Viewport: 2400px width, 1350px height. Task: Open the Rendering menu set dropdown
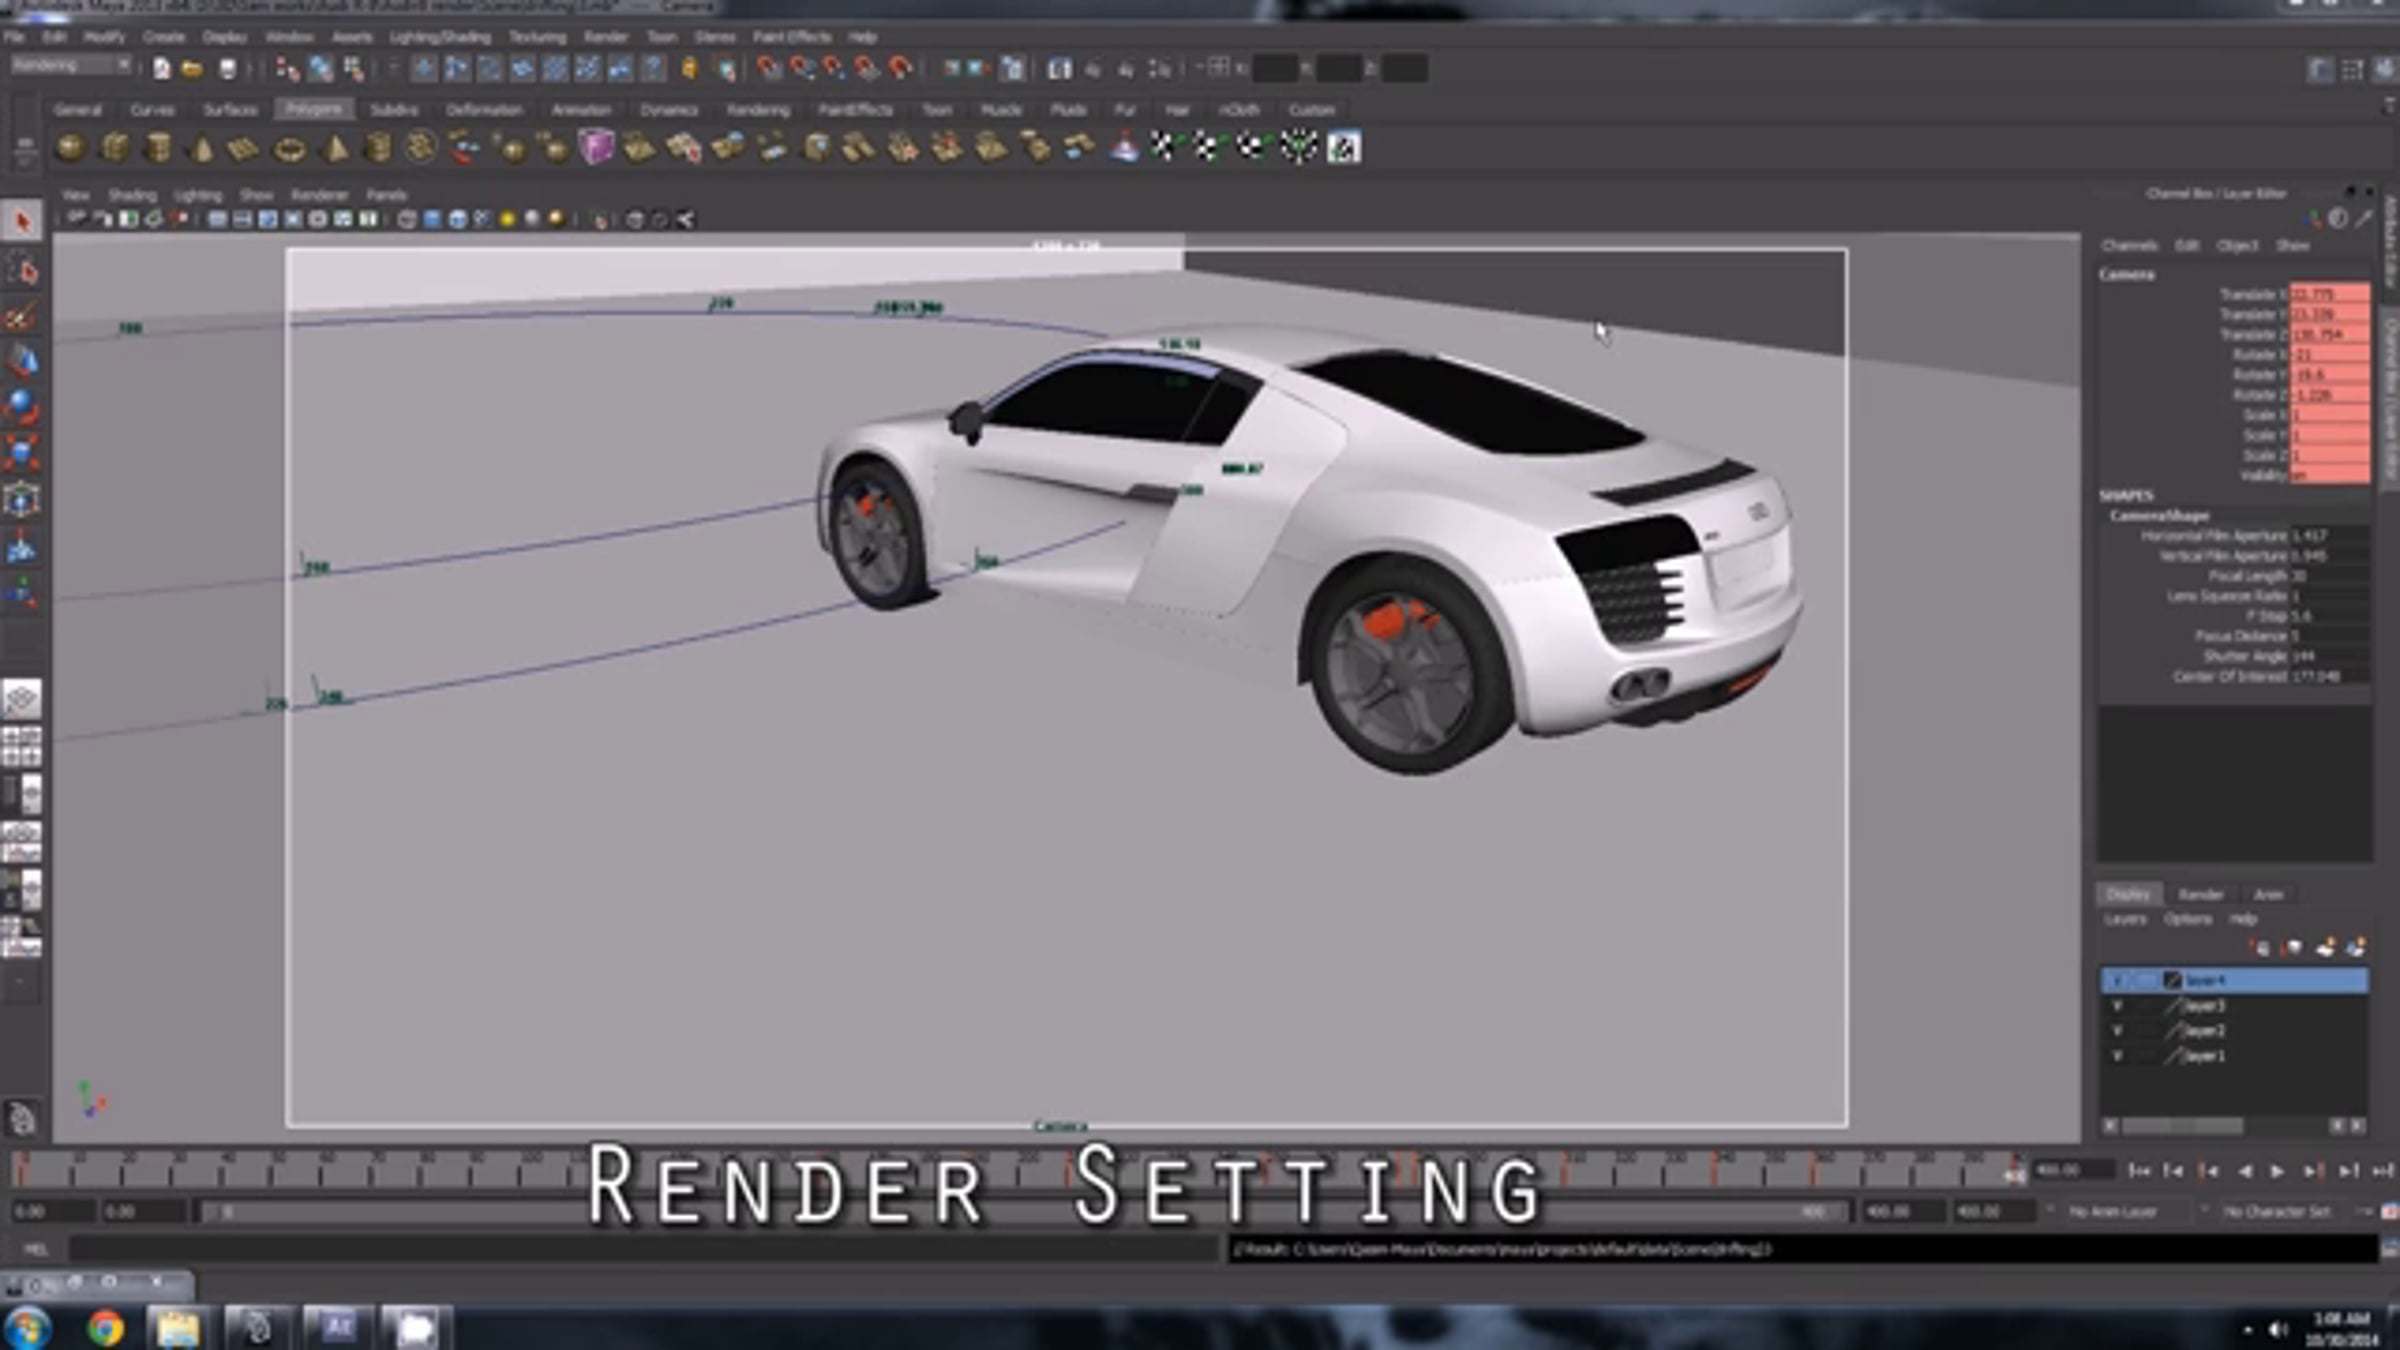tap(72, 66)
